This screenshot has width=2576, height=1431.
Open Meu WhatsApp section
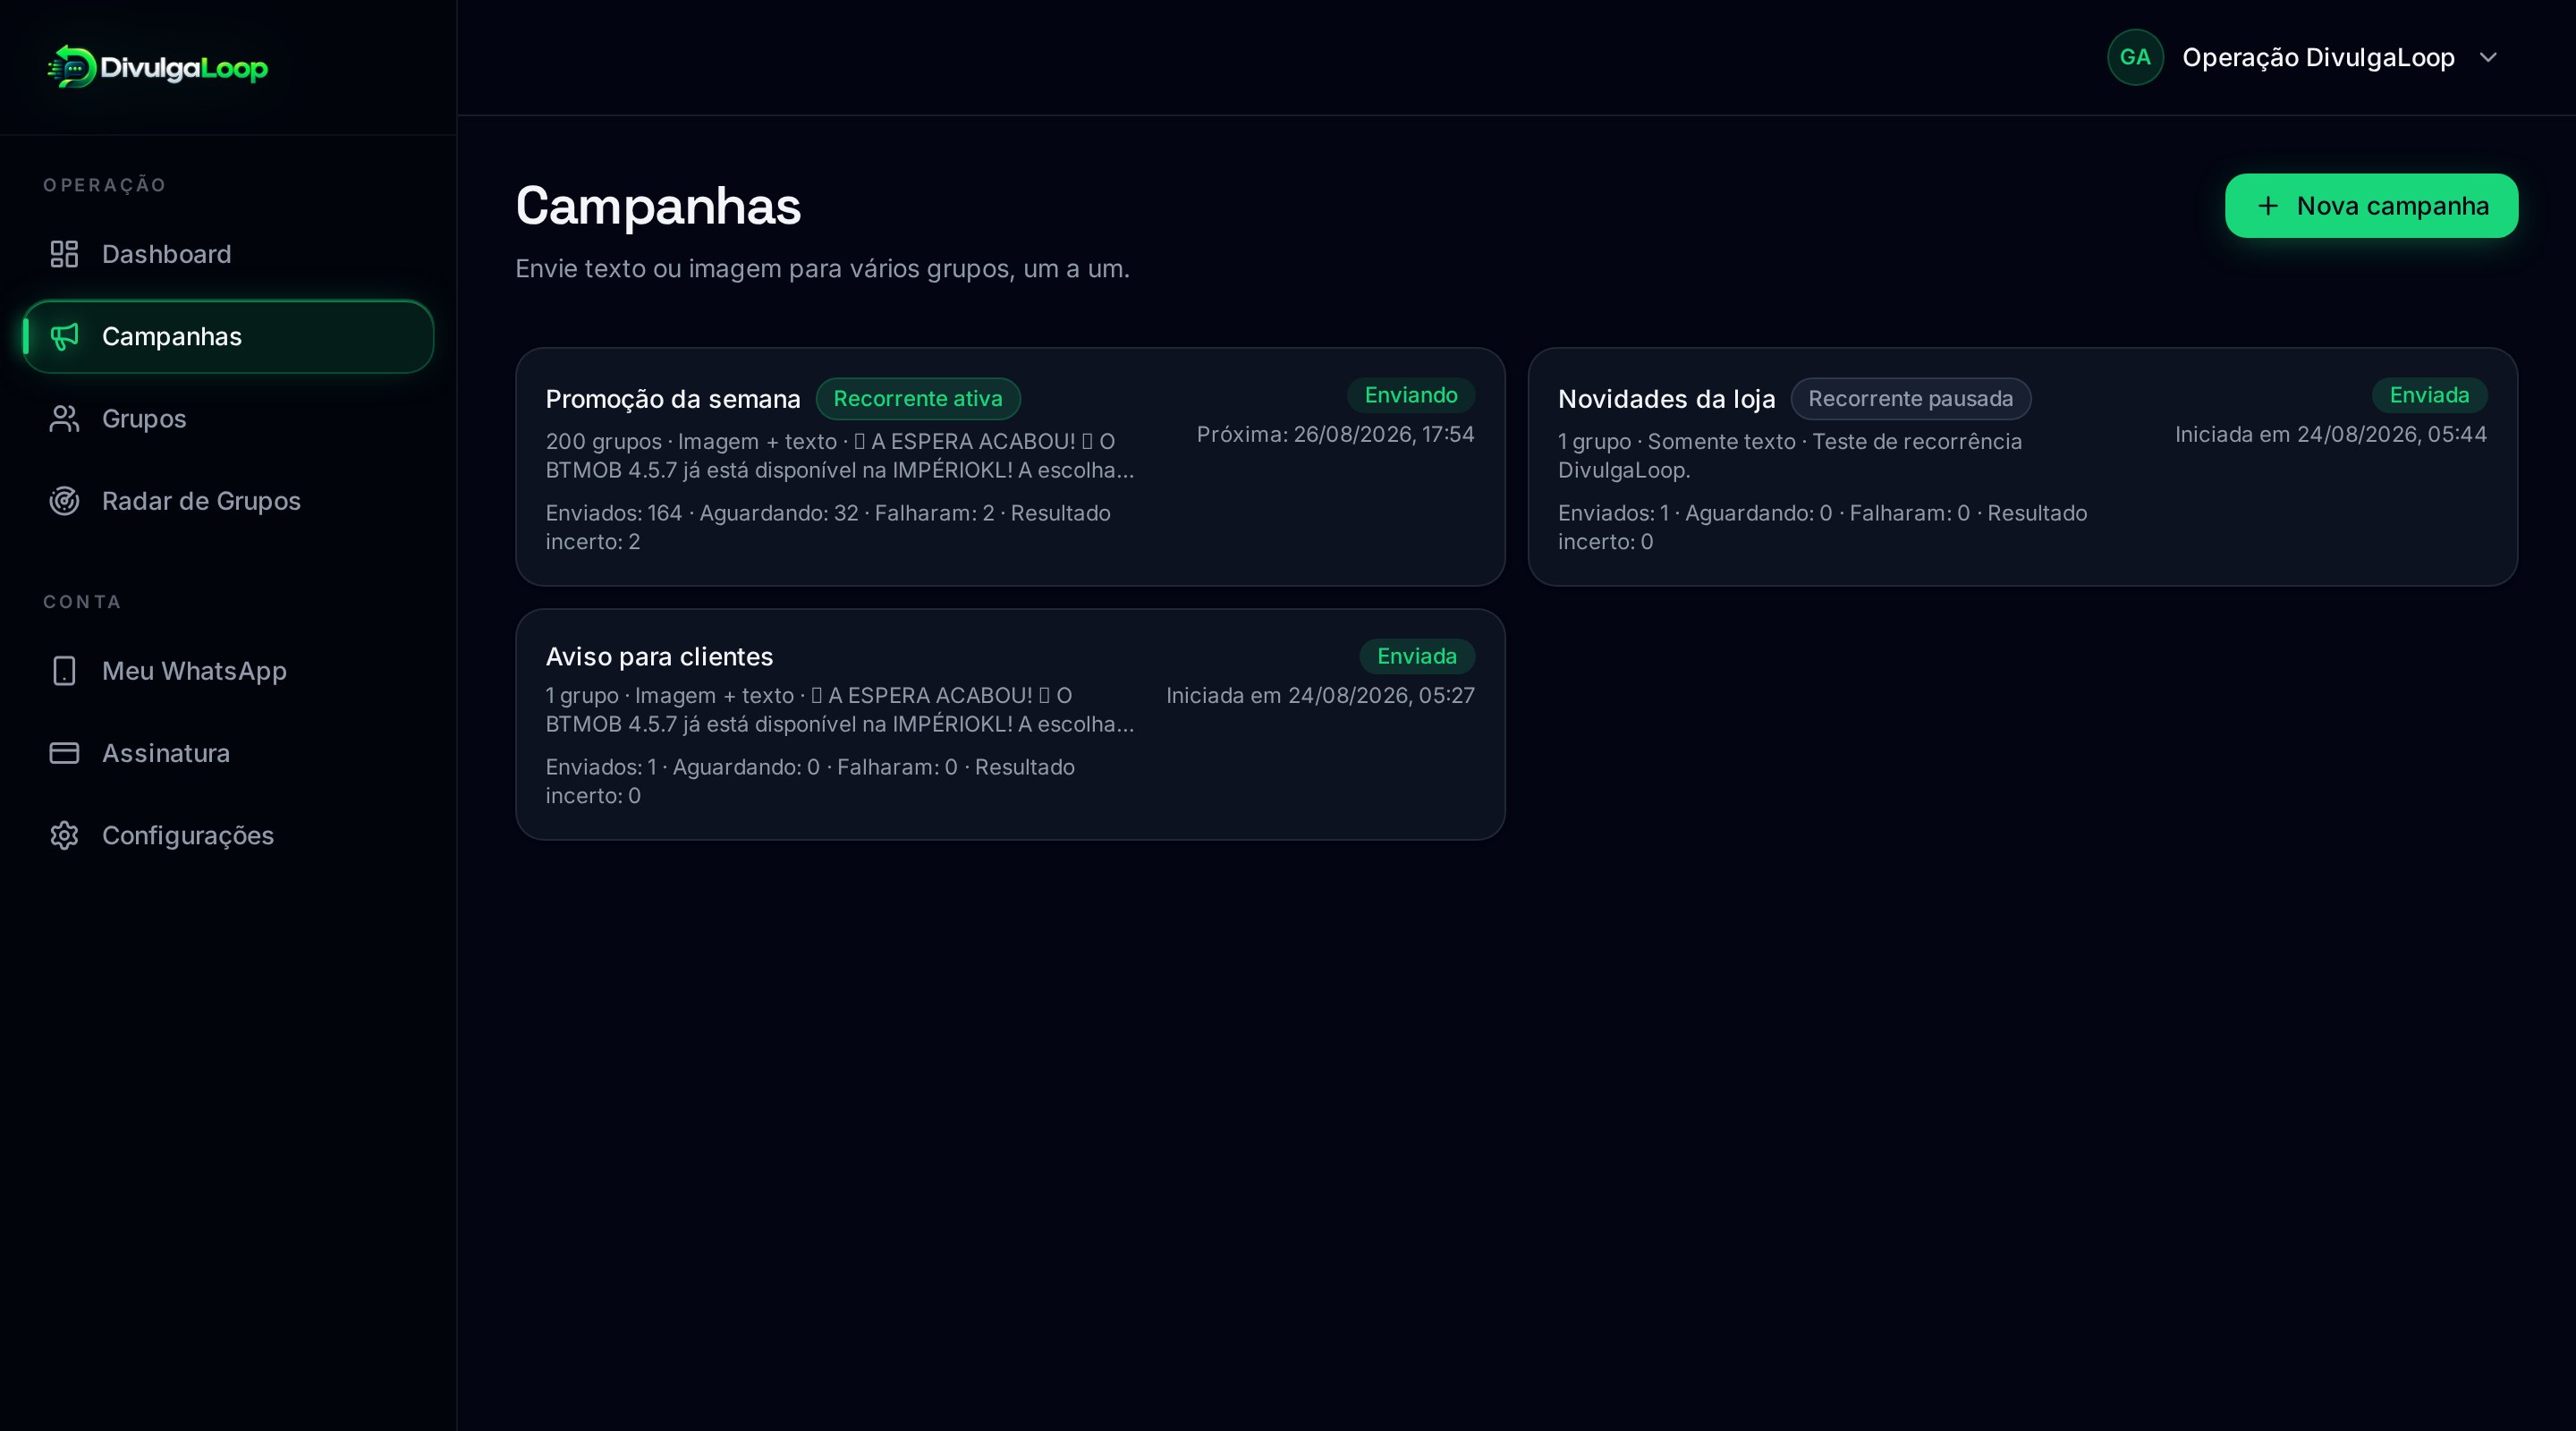coord(228,670)
